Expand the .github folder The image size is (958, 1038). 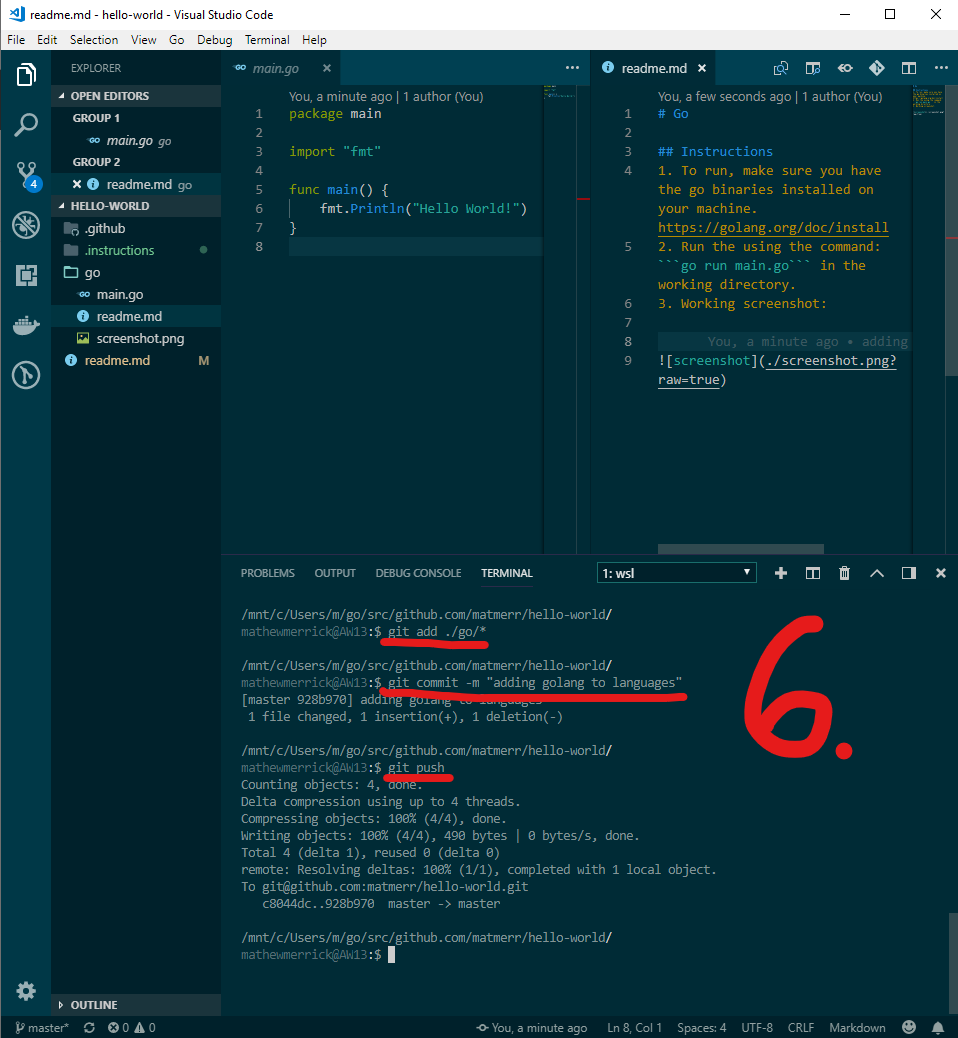tap(136, 228)
